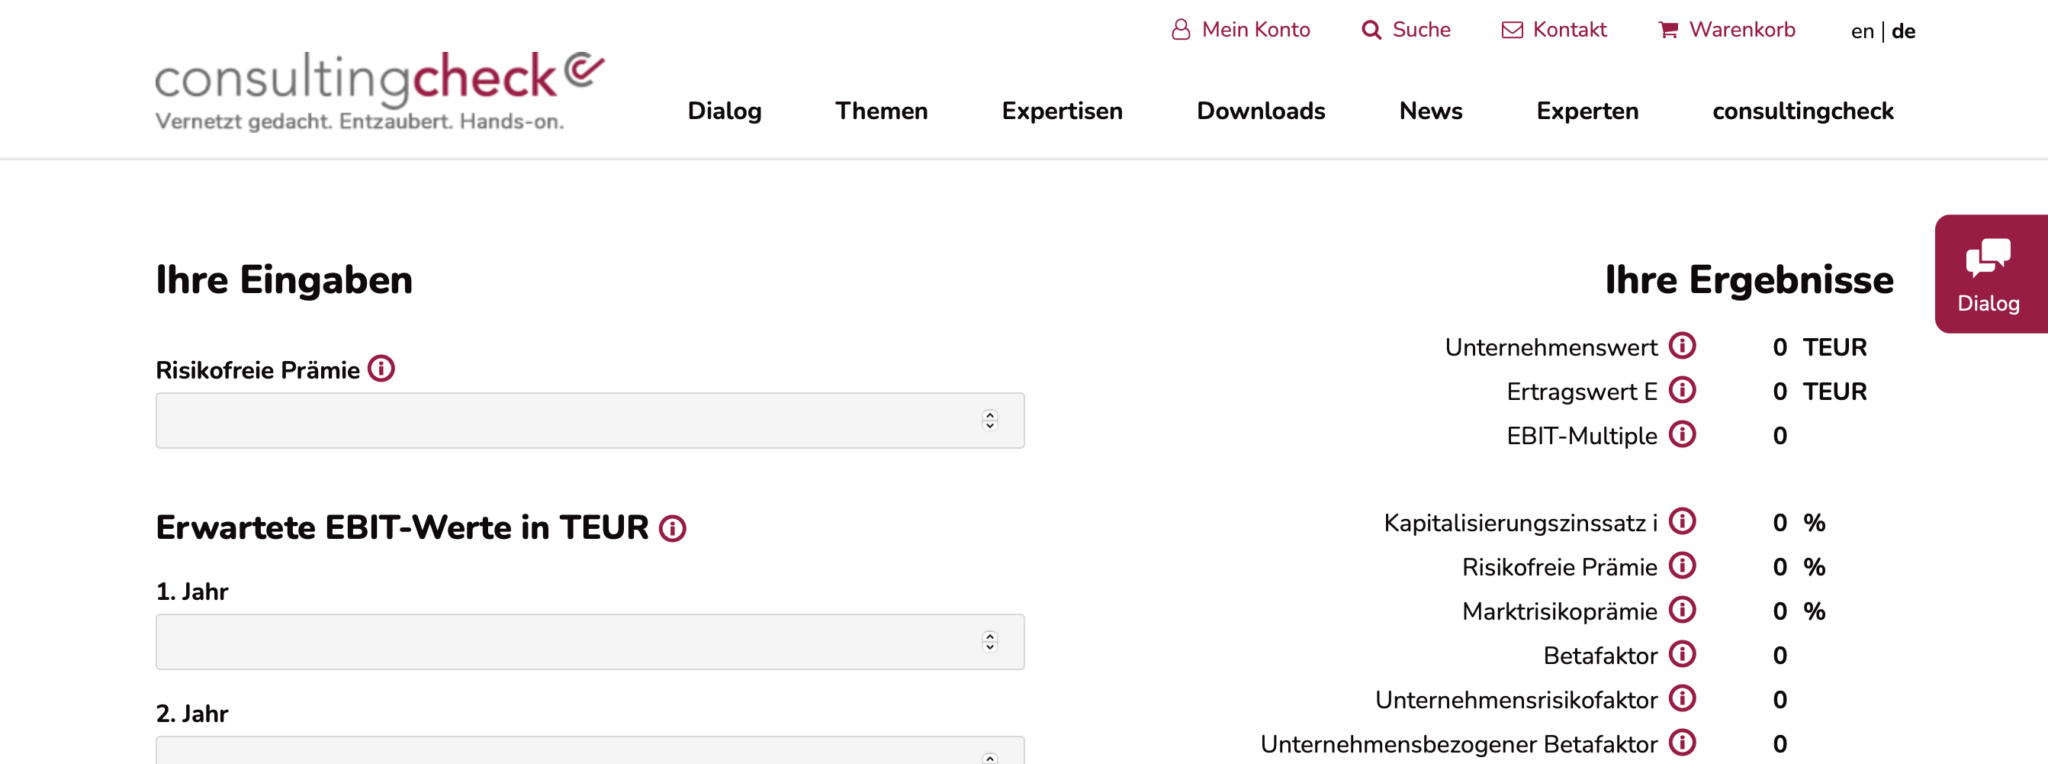Click Betafaktor info icon

(1683, 655)
